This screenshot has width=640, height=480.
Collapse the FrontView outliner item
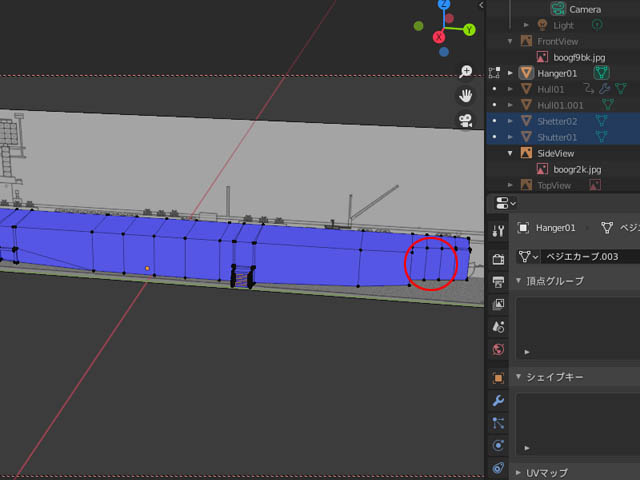(510, 41)
